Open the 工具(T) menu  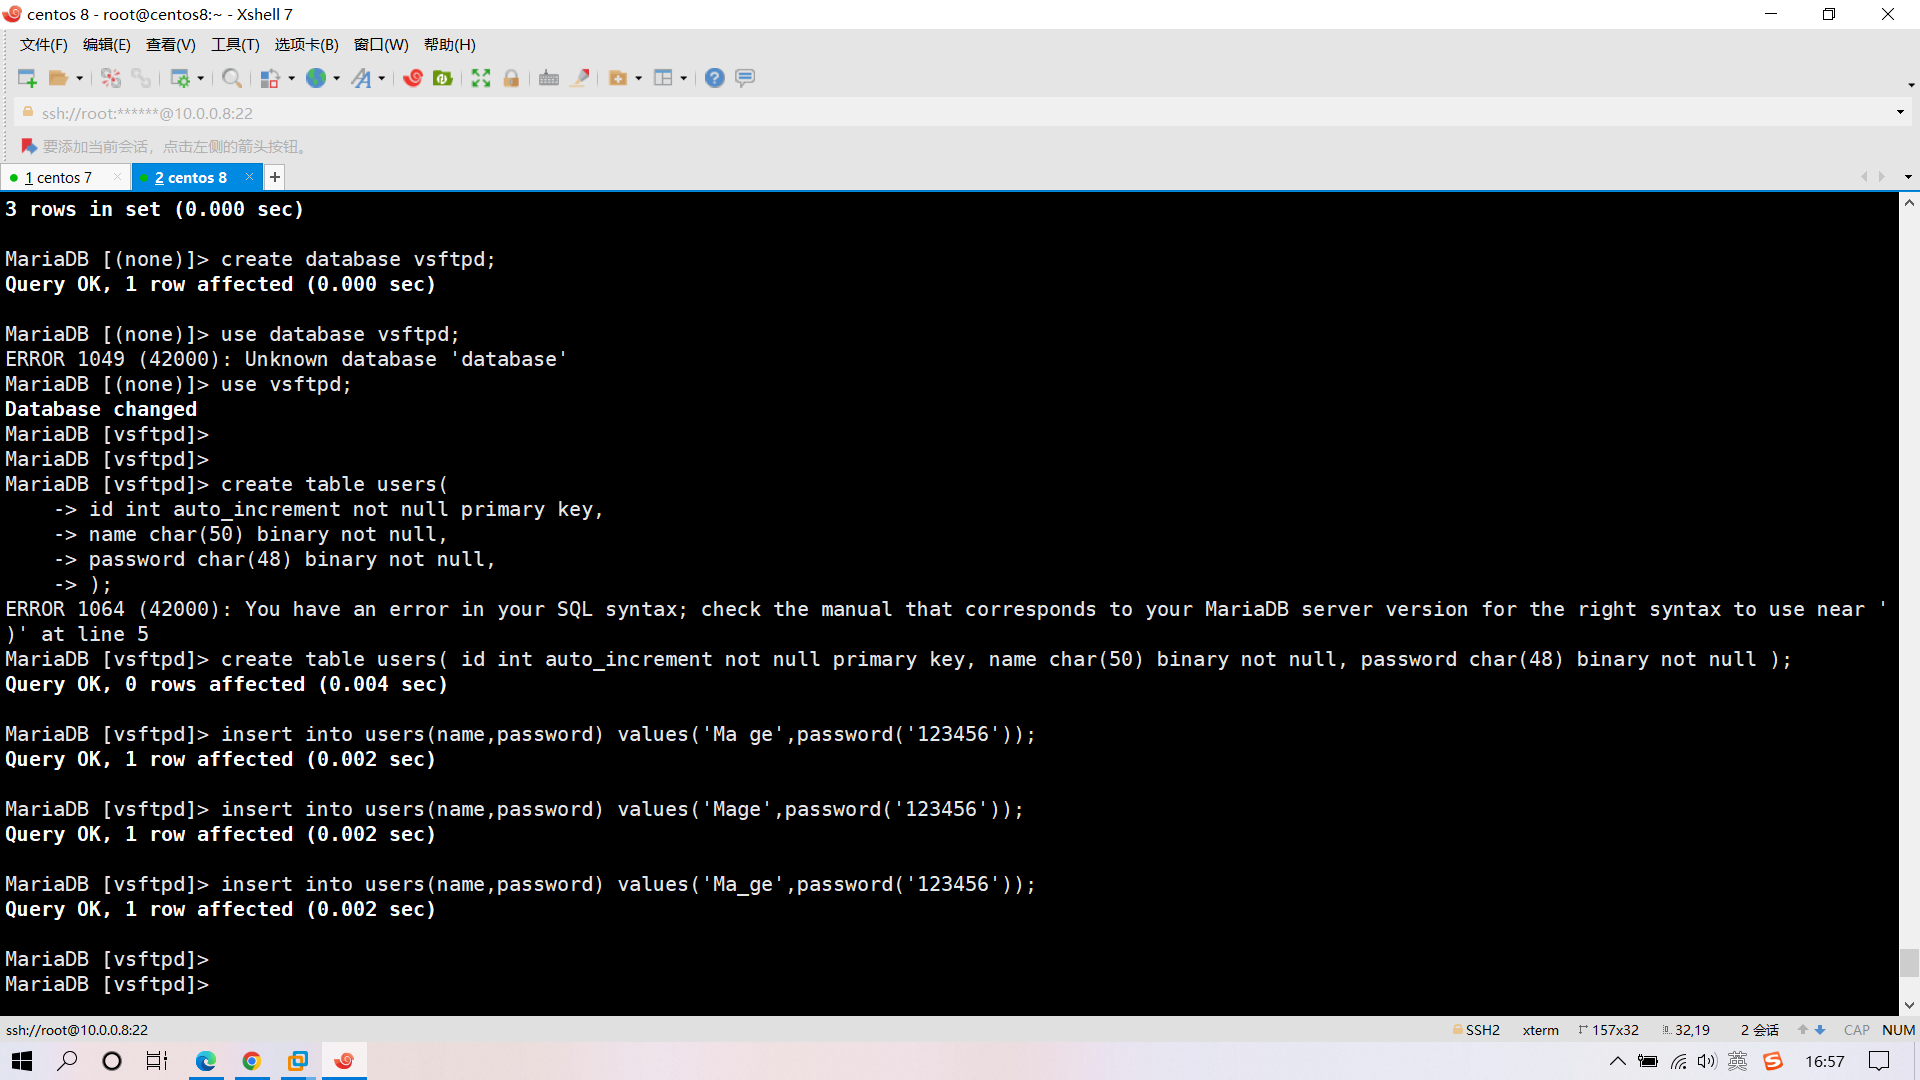(235, 44)
